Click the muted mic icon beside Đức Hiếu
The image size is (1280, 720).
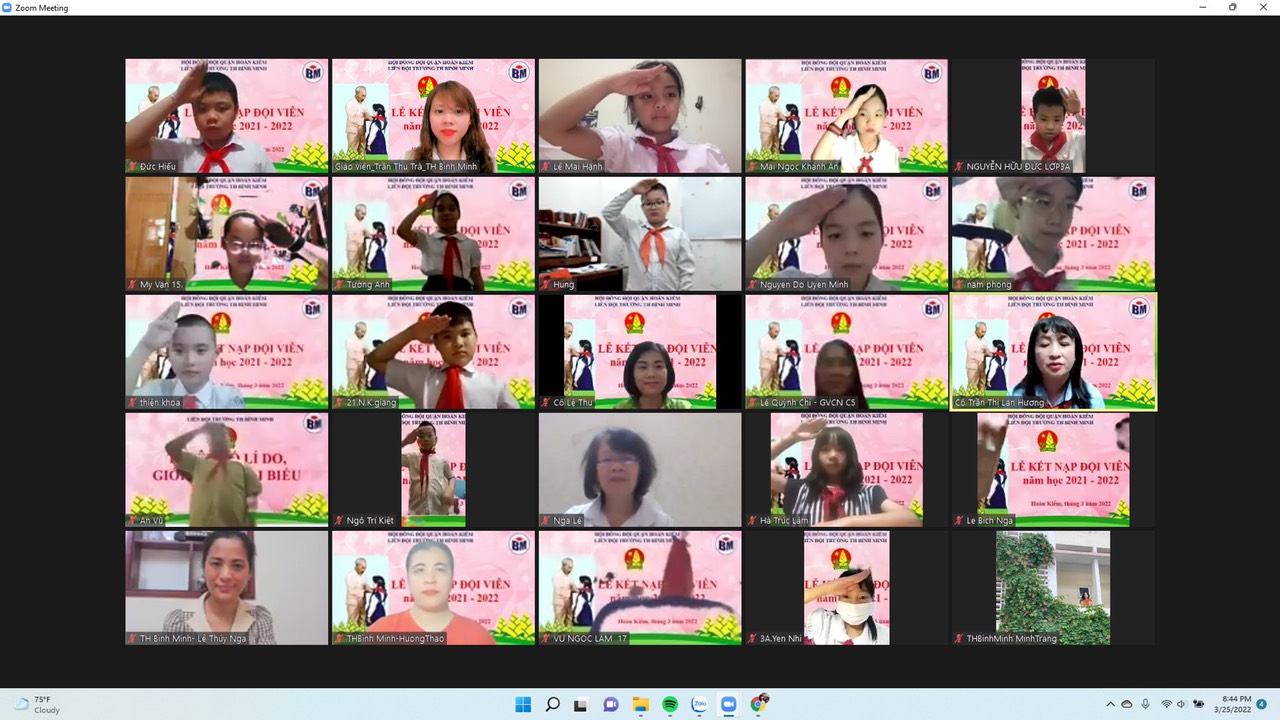pos(132,166)
